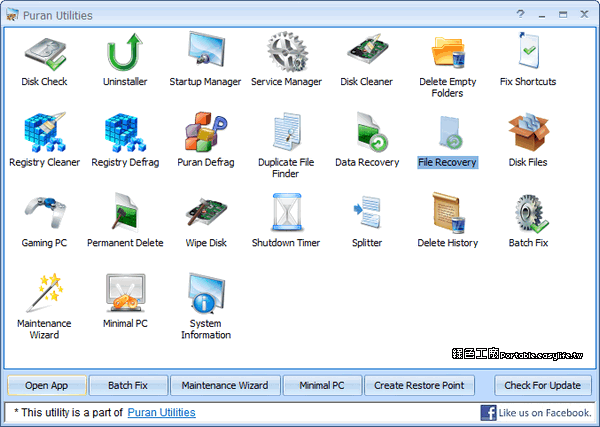Select the Registry Cleaner icon
Screen dimensions: 600x427
point(44,132)
